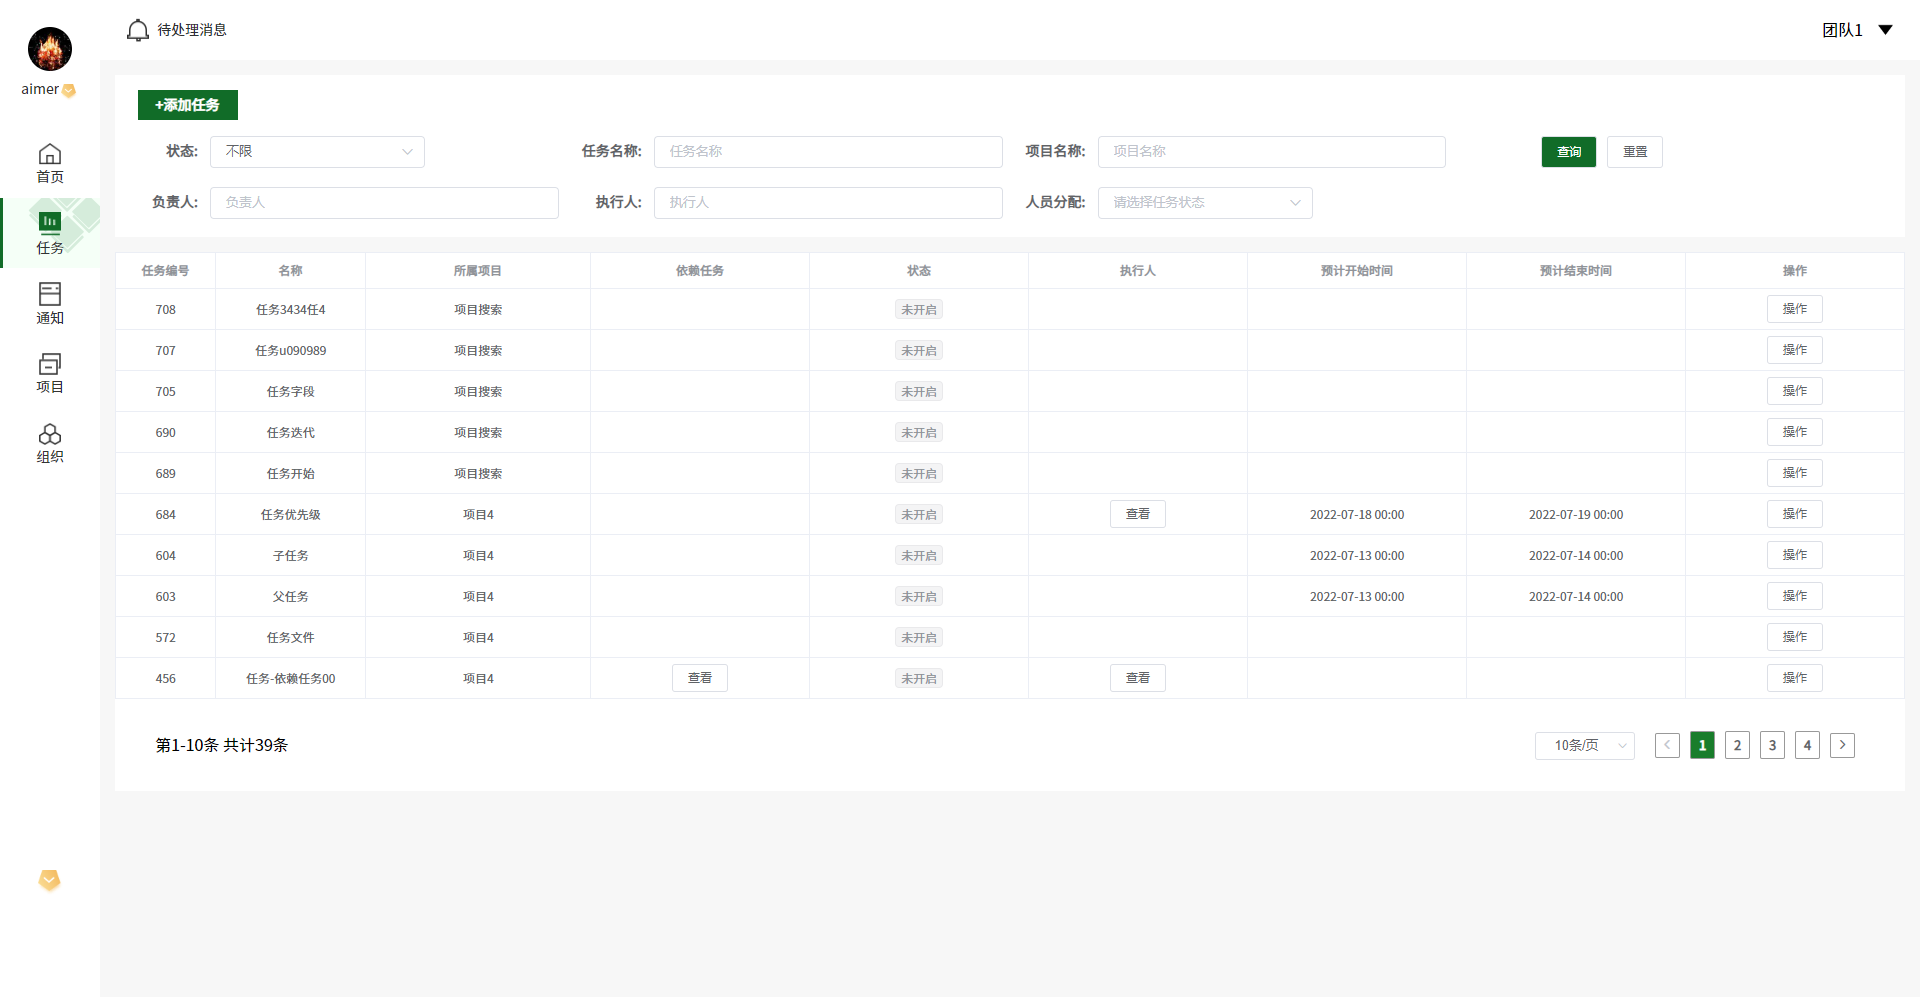
Task: Click 操作 button for task 604
Action: [x=1795, y=555]
